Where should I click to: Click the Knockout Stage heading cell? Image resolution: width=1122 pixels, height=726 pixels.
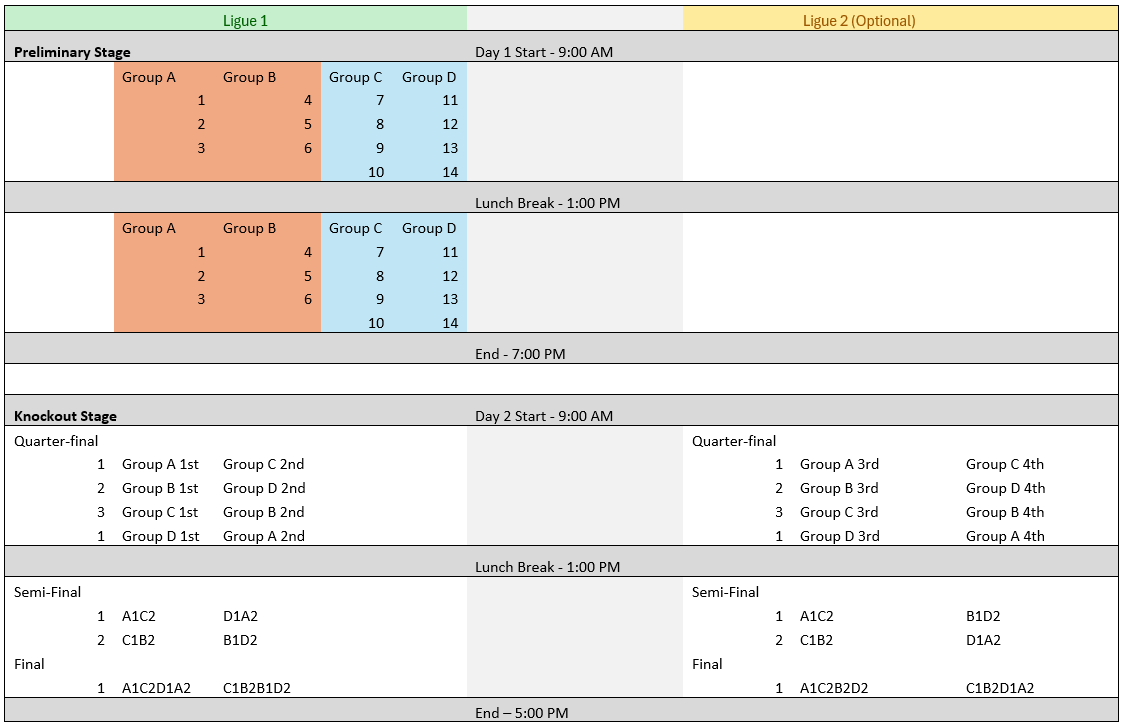coord(65,416)
